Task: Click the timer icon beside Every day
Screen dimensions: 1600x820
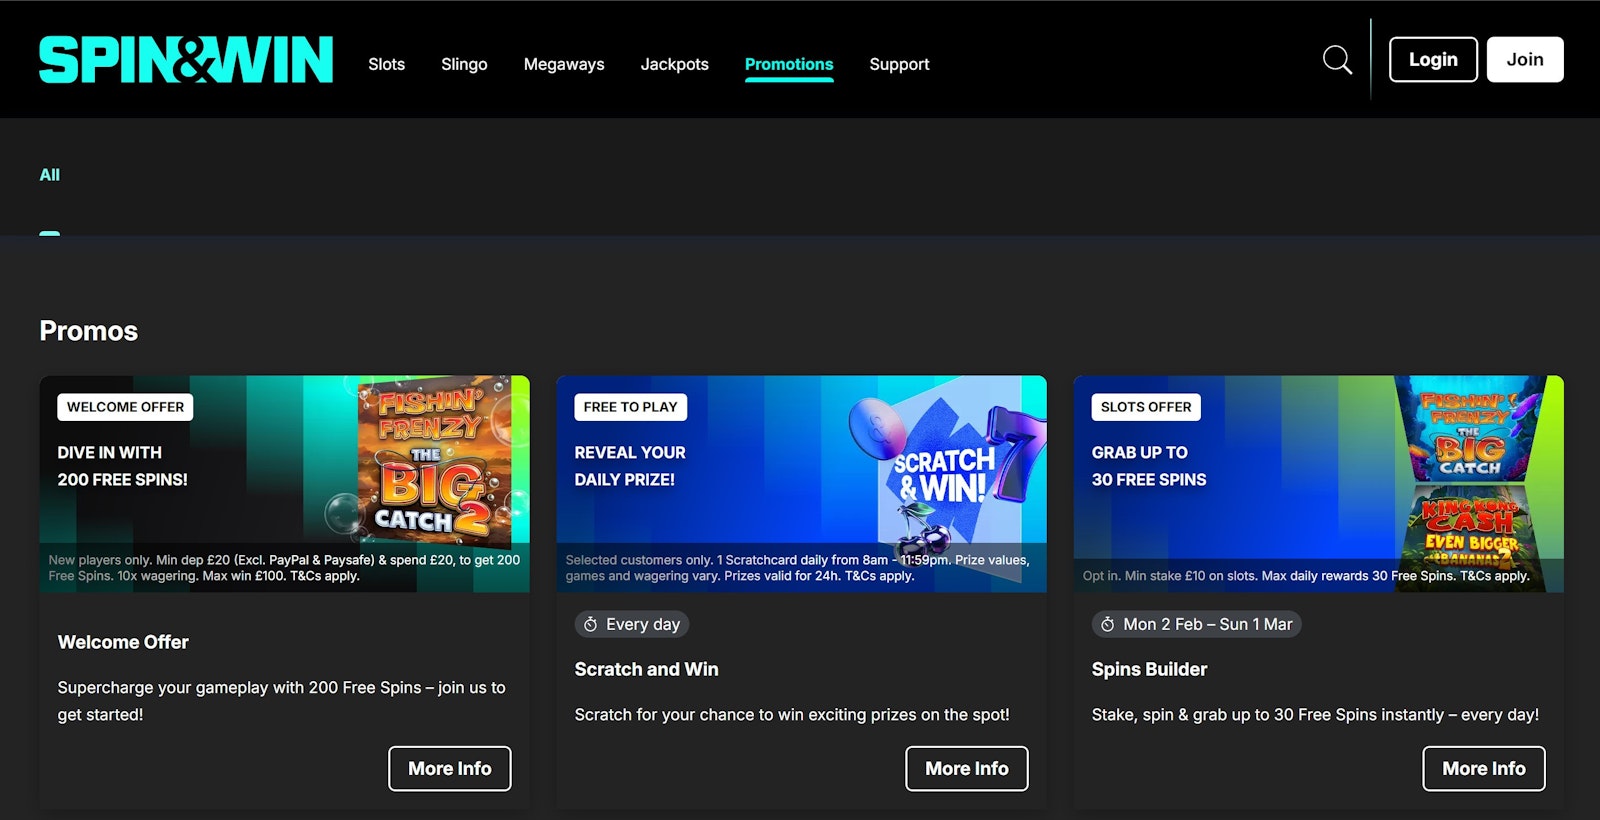Action: (x=591, y=624)
